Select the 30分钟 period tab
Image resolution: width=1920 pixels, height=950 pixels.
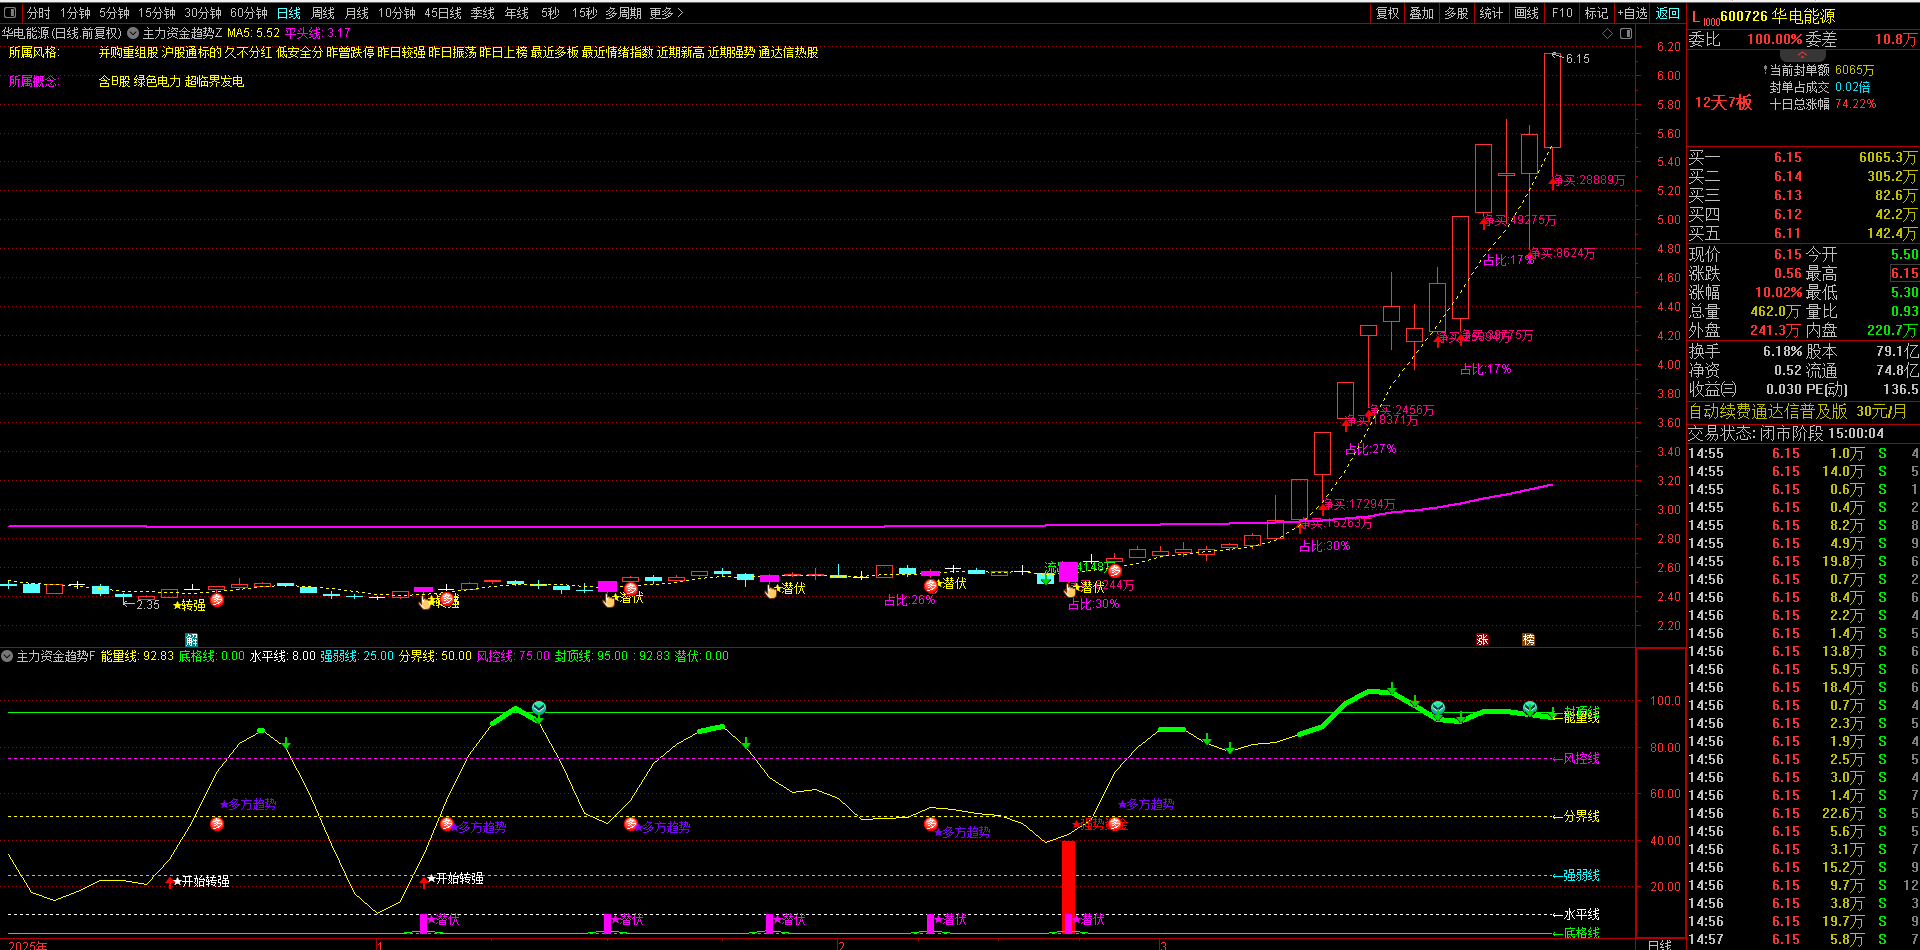[x=202, y=13]
